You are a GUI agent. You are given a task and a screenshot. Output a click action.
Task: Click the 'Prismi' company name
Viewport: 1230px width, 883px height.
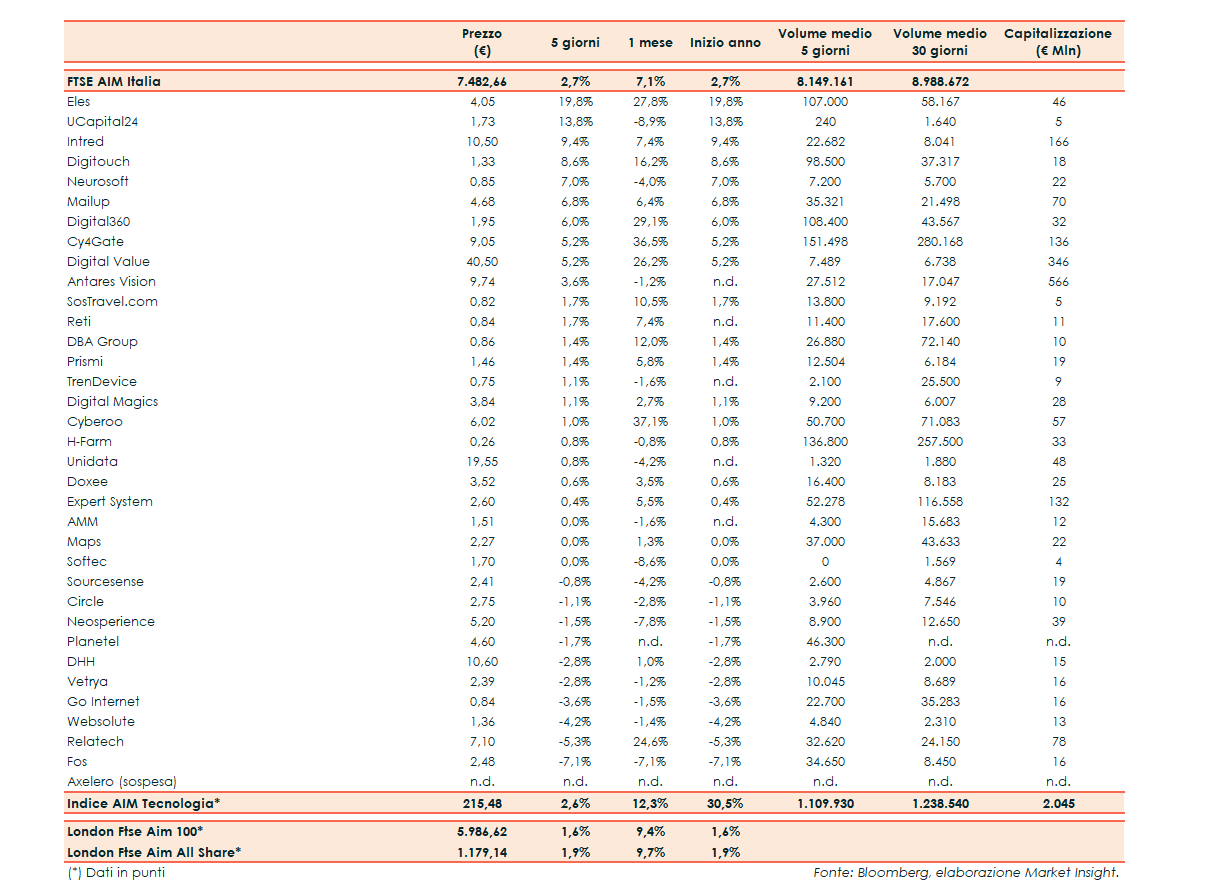pyautogui.click(x=85, y=362)
